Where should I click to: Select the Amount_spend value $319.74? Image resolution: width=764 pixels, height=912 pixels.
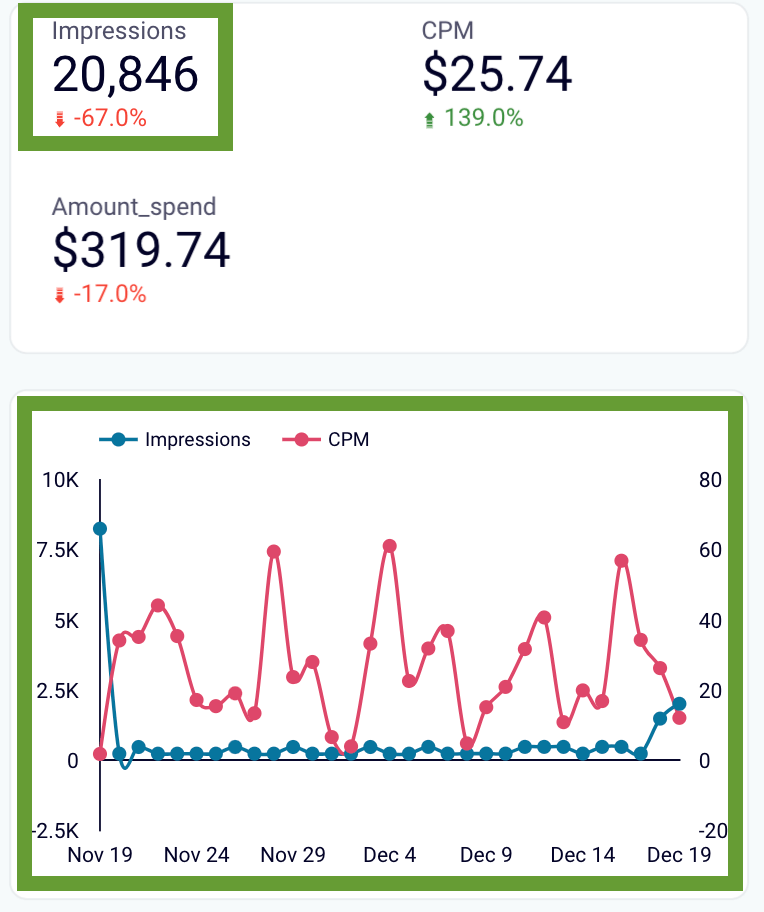(x=141, y=250)
